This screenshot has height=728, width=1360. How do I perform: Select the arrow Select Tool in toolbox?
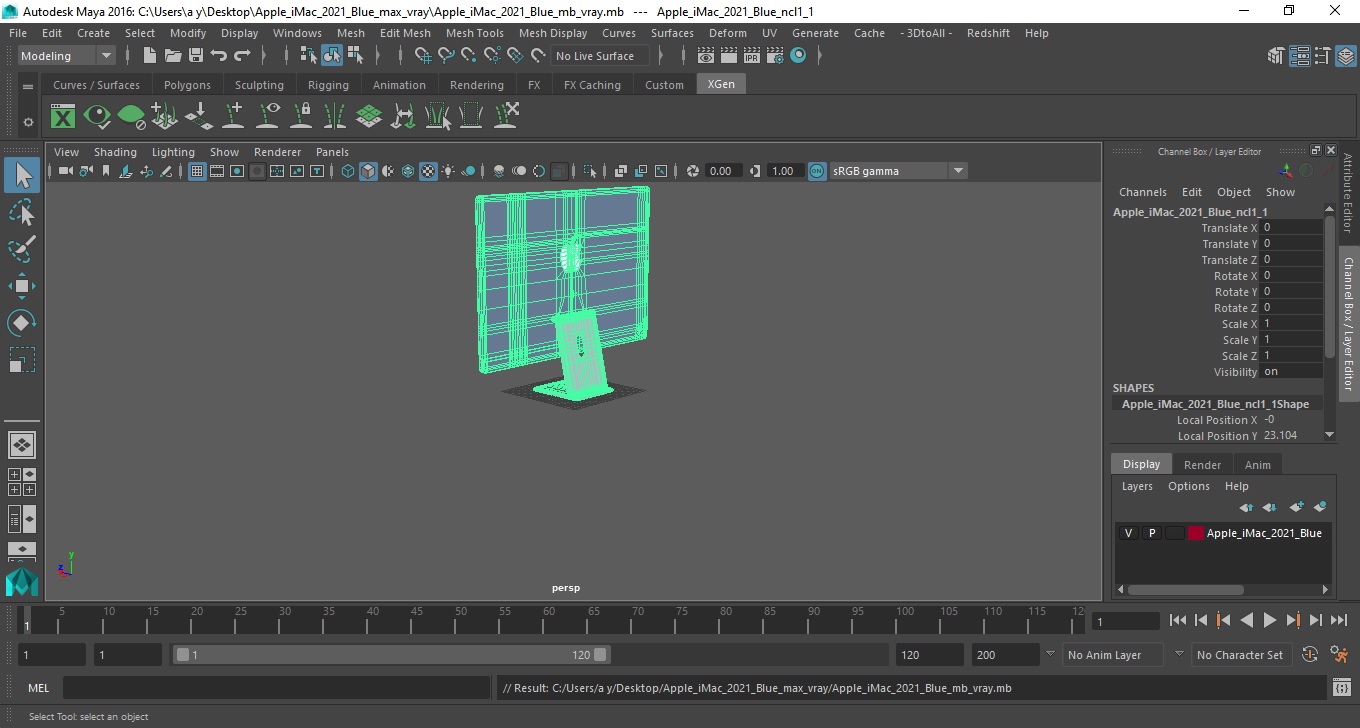coord(22,176)
